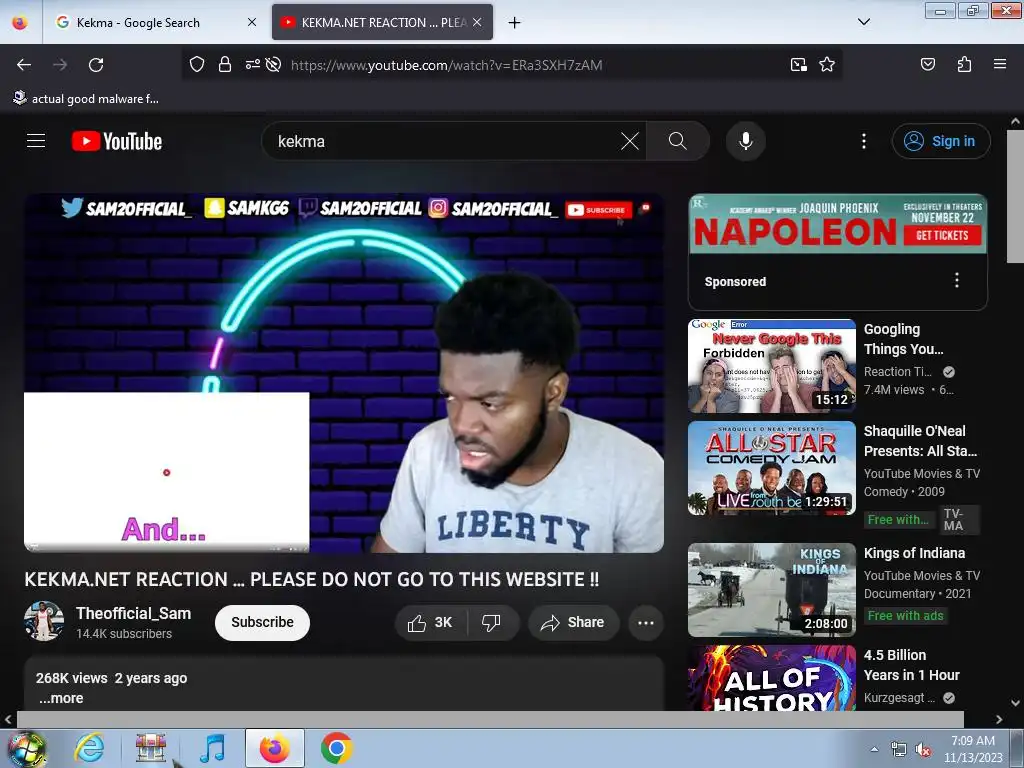Open the All Star Comedy Jam thumbnail

click(x=771, y=468)
